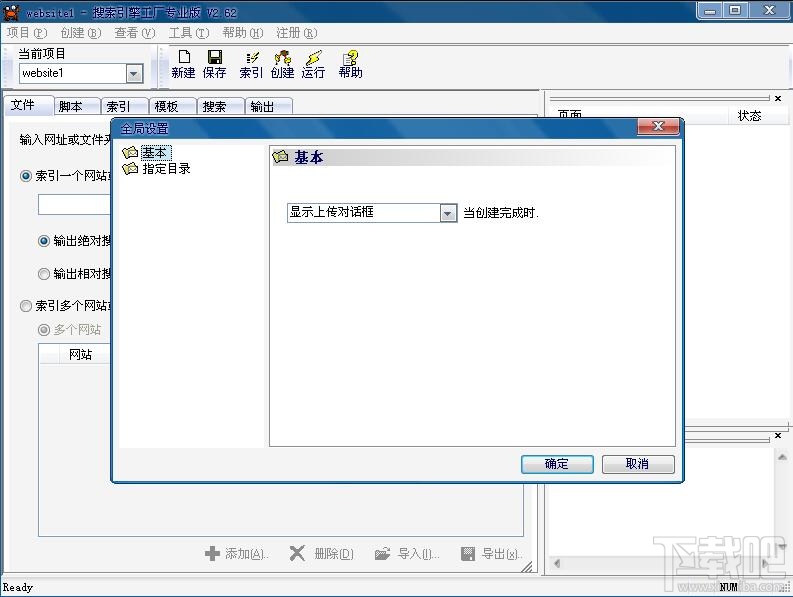
Task: Close the 全局设置 dialog with X
Action: (x=657, y=126)
